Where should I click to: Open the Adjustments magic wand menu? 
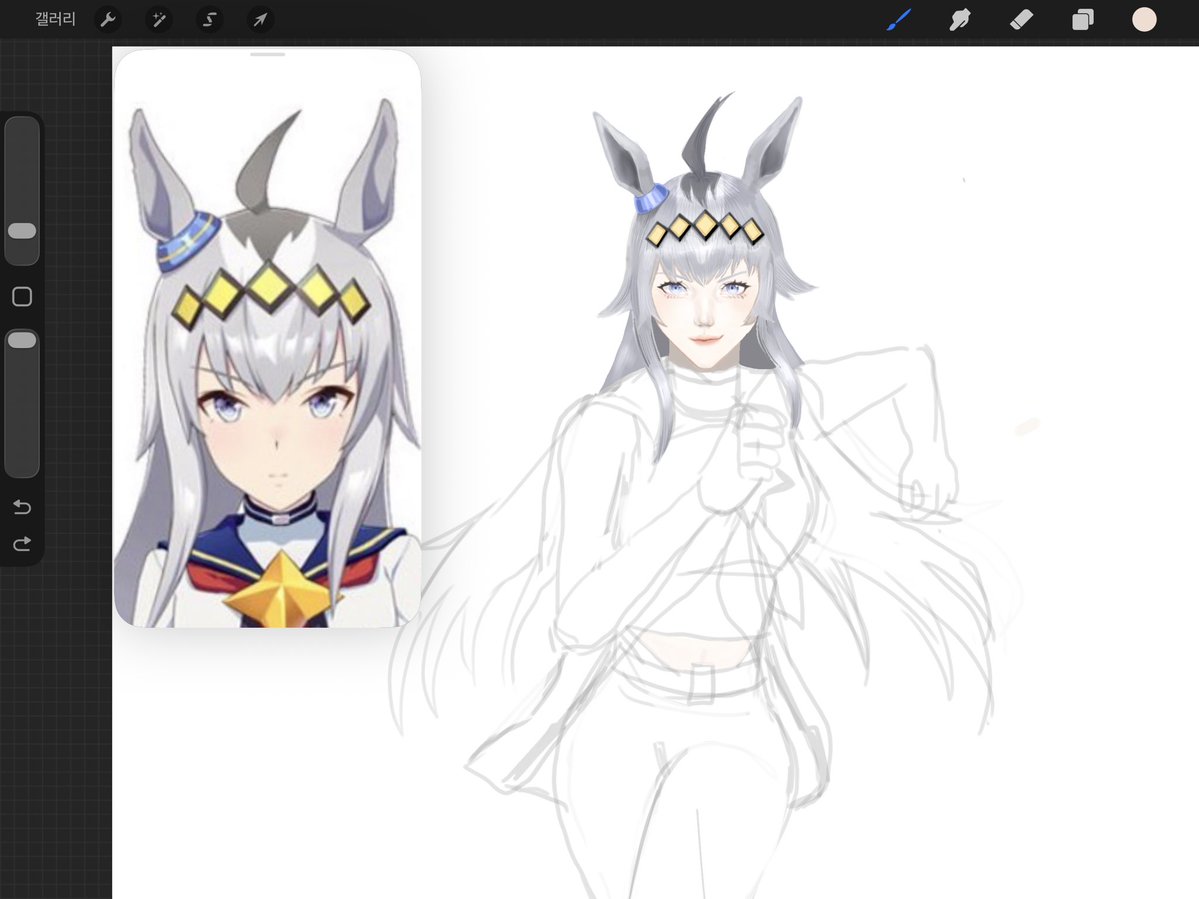(159, 20)
